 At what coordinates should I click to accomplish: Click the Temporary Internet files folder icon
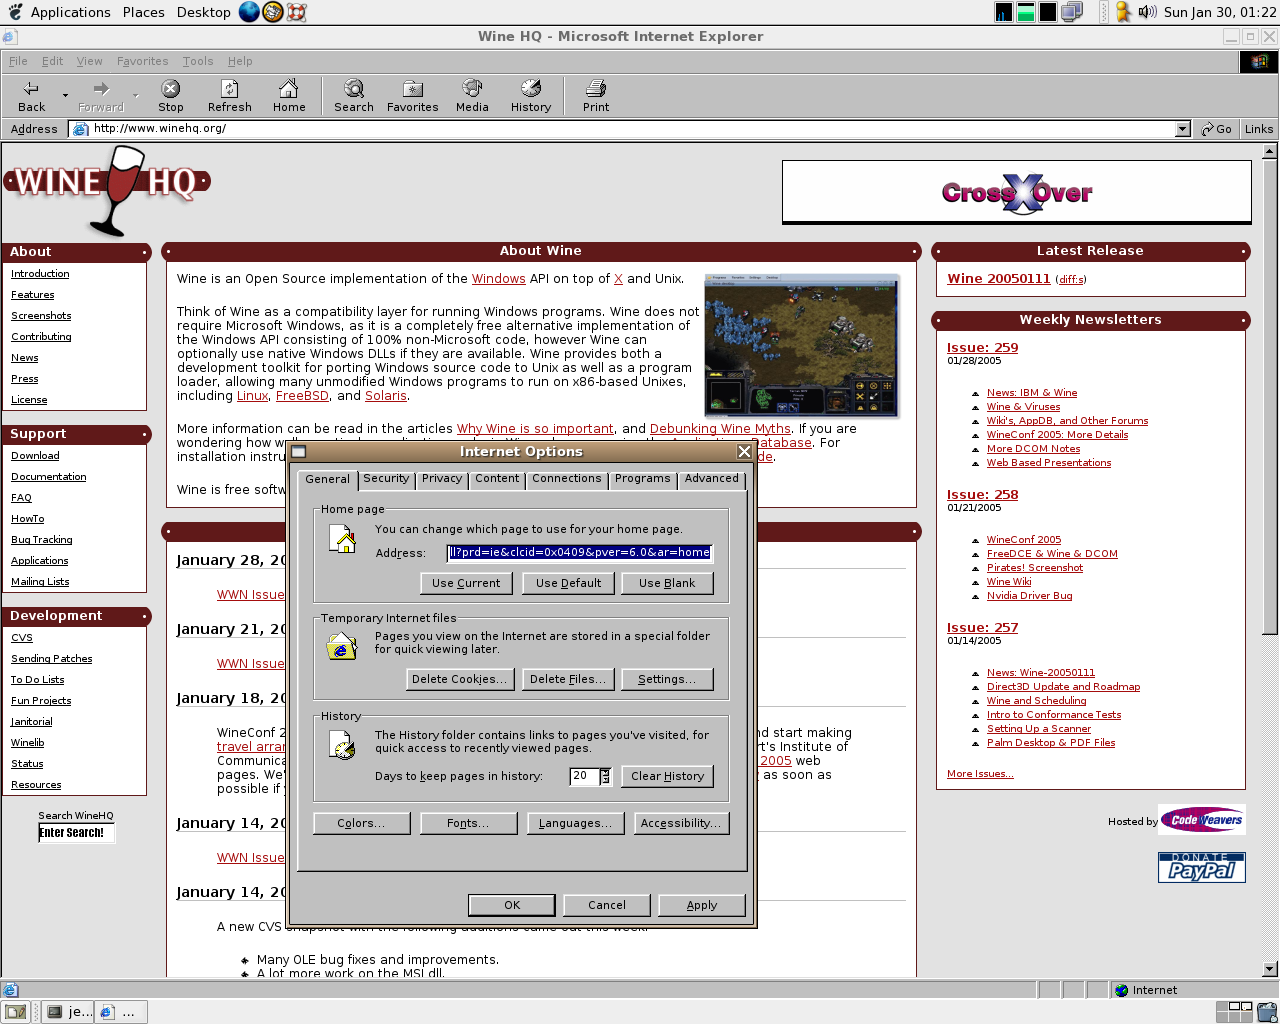coord(342,646)
